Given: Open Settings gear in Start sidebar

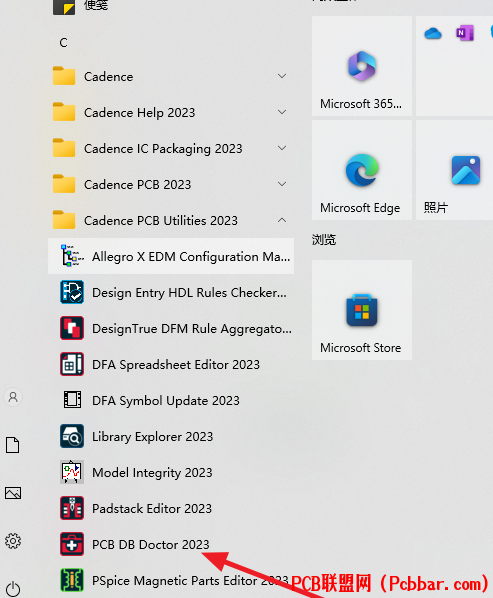Looking at the screenshot, I should (13, 541).
